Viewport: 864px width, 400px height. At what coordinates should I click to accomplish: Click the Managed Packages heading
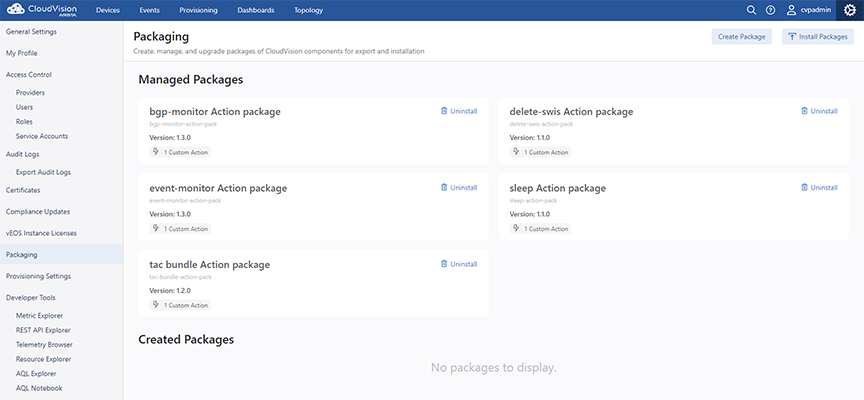(191, 79)
